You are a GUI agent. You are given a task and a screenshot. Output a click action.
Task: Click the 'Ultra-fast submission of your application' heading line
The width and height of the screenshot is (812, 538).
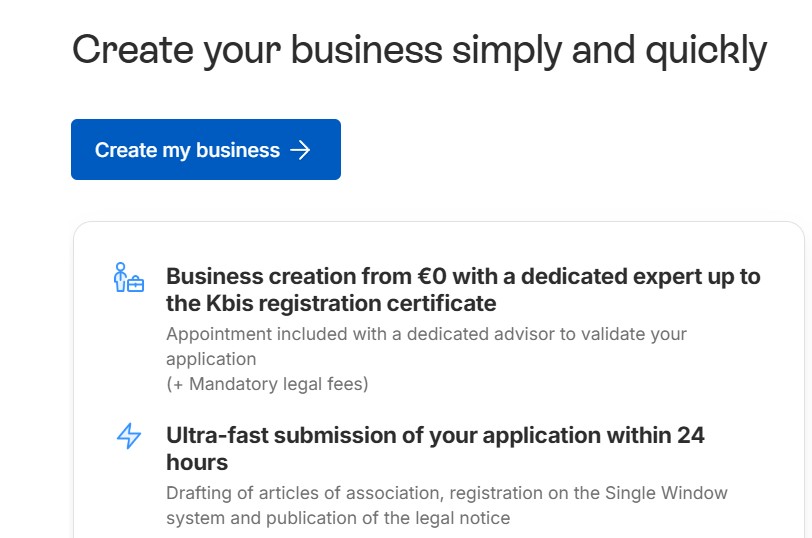435,436
